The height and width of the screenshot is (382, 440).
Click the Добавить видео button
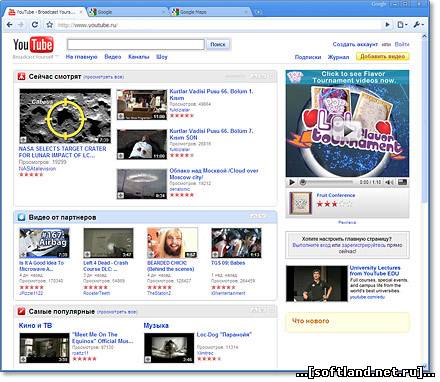pos(383,57)
